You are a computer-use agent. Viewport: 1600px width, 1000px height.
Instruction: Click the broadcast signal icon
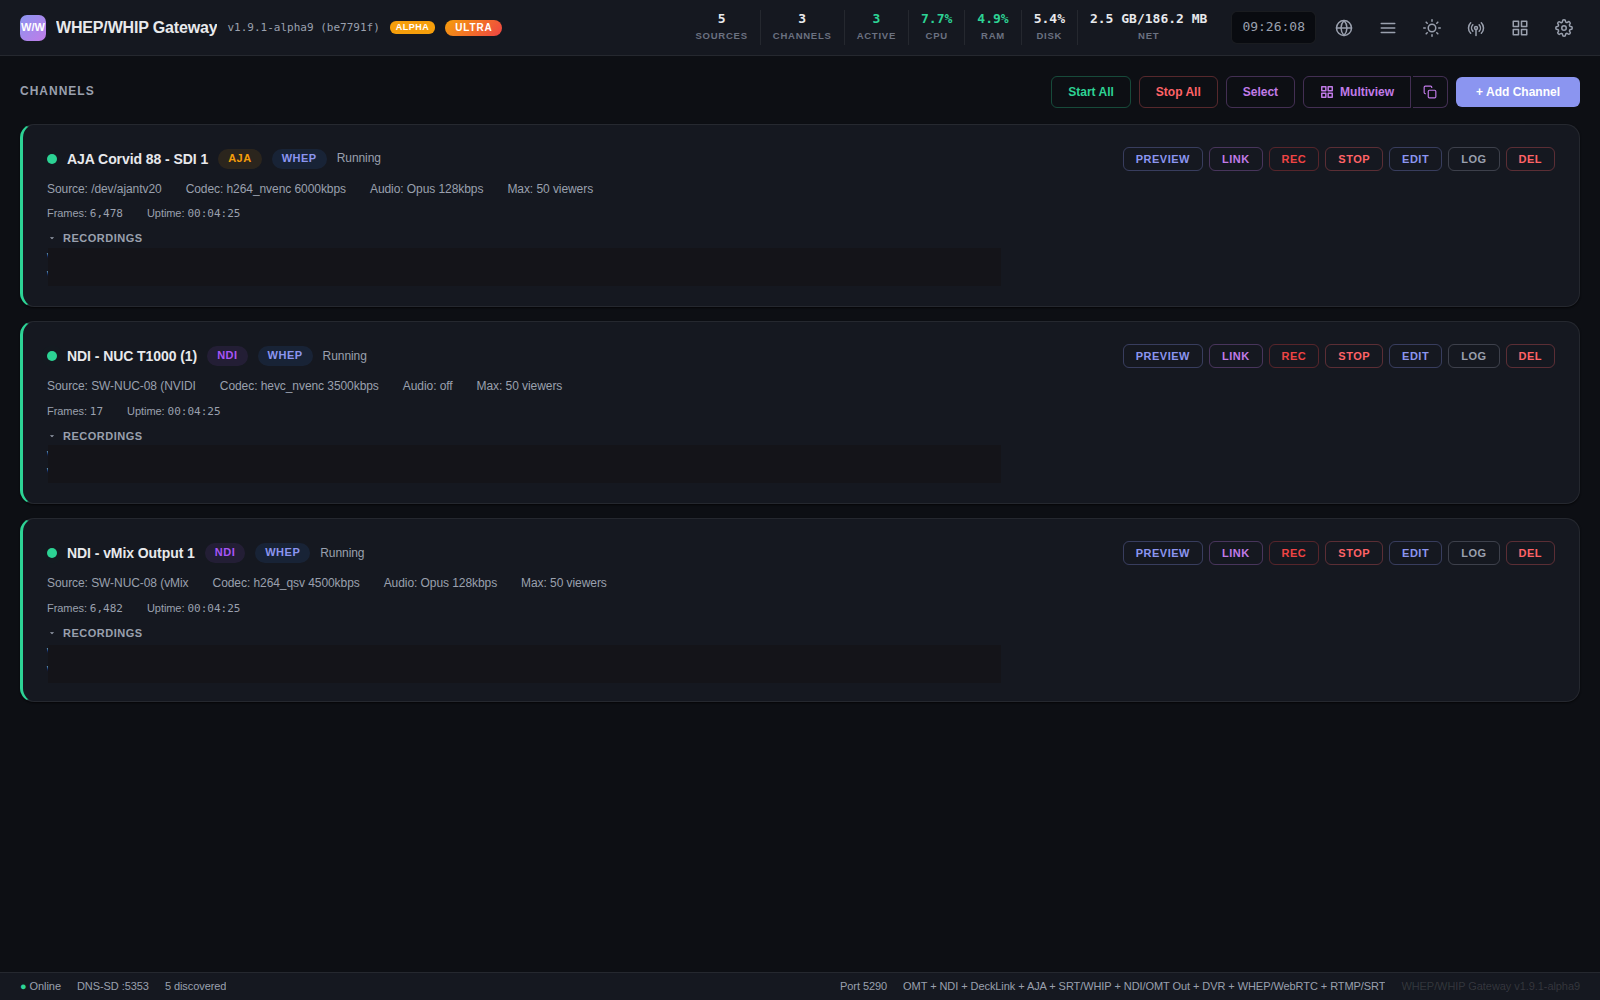click(1476, 28)
